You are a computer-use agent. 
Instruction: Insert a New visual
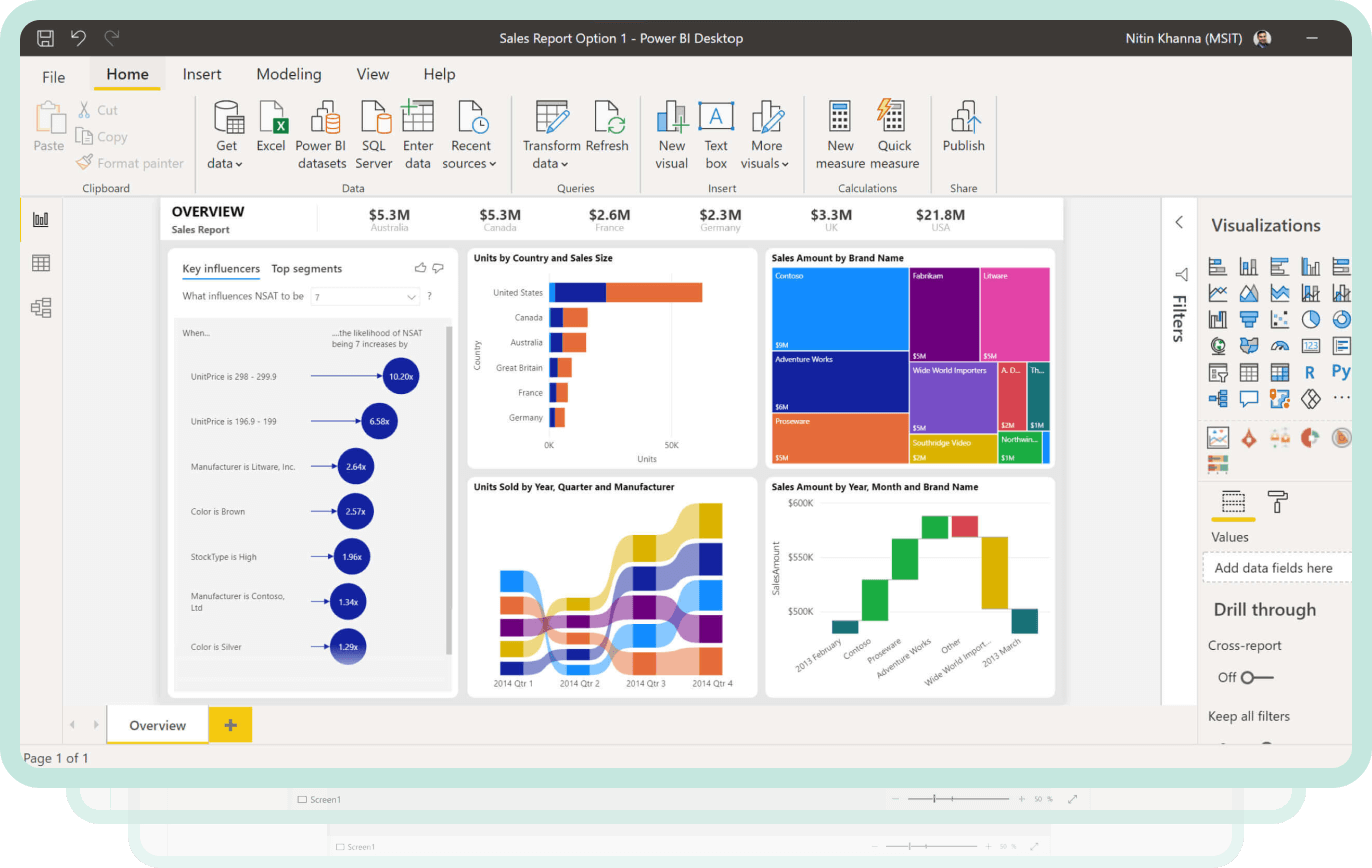point(671,135)
